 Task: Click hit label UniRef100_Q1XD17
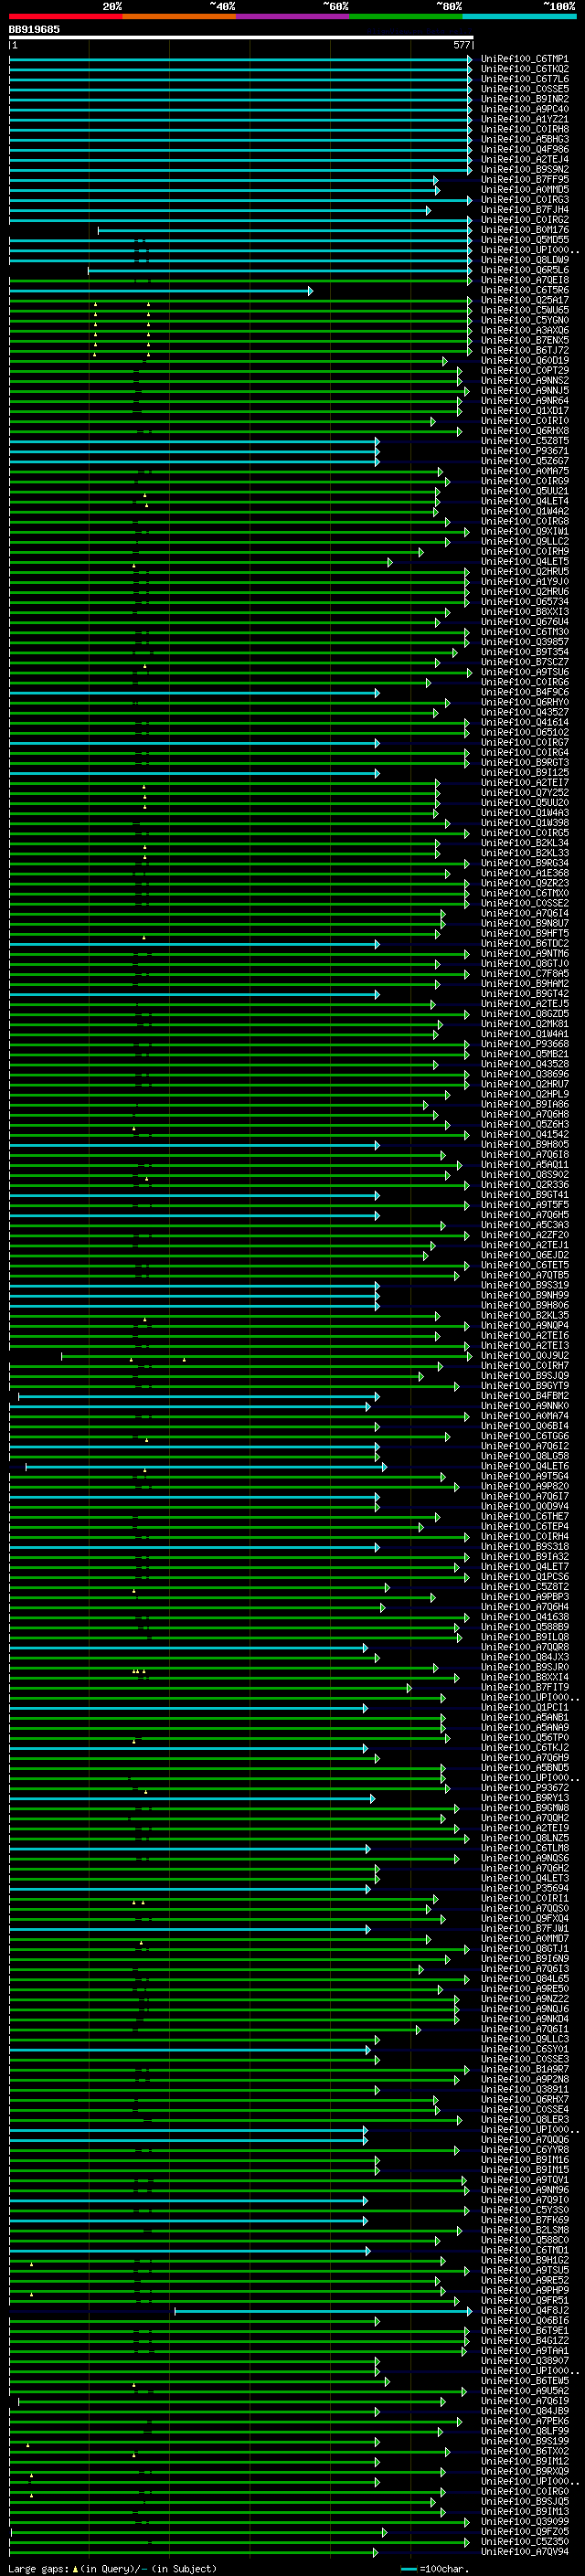(525, 411)
